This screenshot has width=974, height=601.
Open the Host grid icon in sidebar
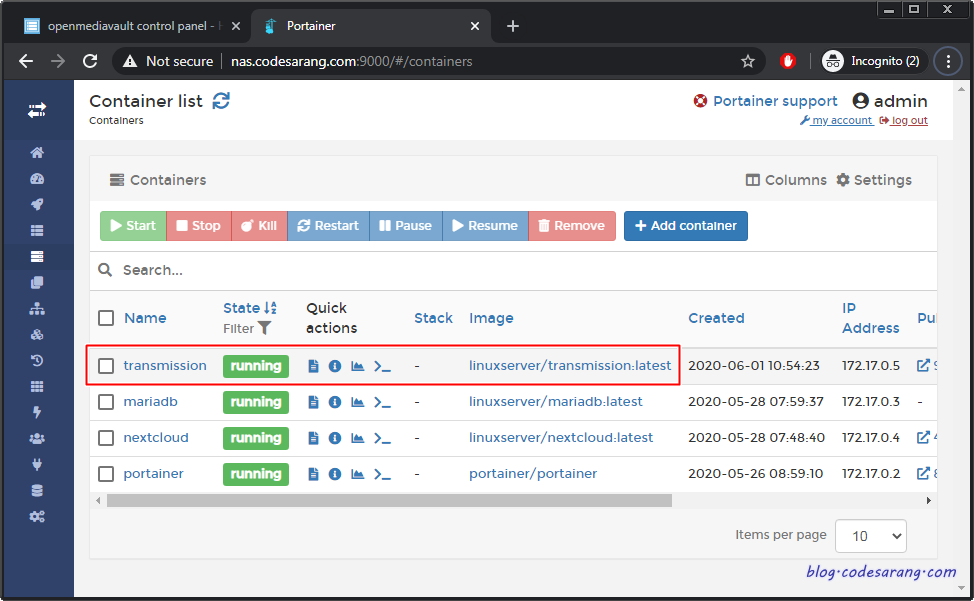tap(37, 387)
